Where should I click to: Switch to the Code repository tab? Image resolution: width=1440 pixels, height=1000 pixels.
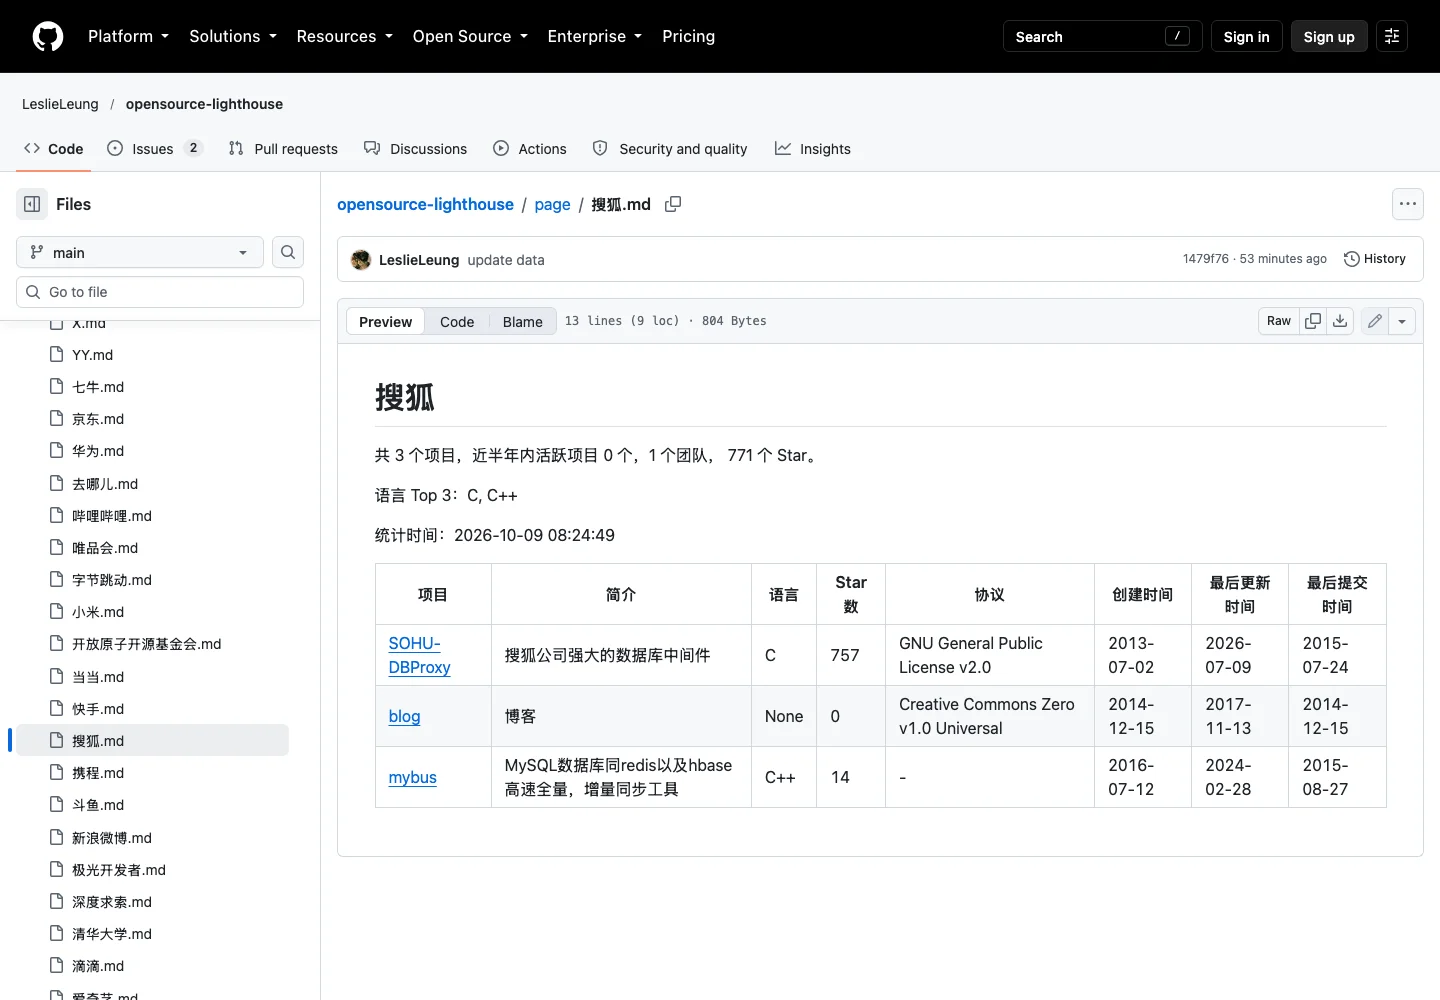point(54,149)
